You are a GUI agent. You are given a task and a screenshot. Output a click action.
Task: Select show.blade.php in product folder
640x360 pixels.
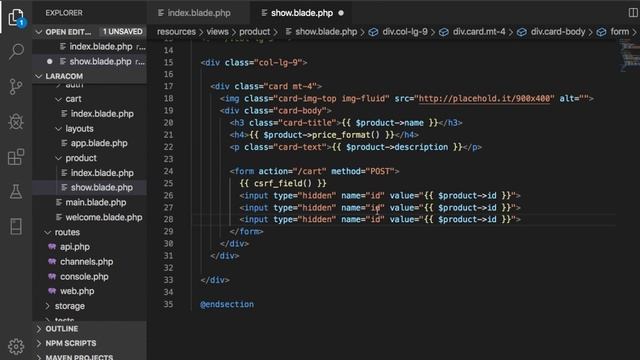click(x=89, y=188)
